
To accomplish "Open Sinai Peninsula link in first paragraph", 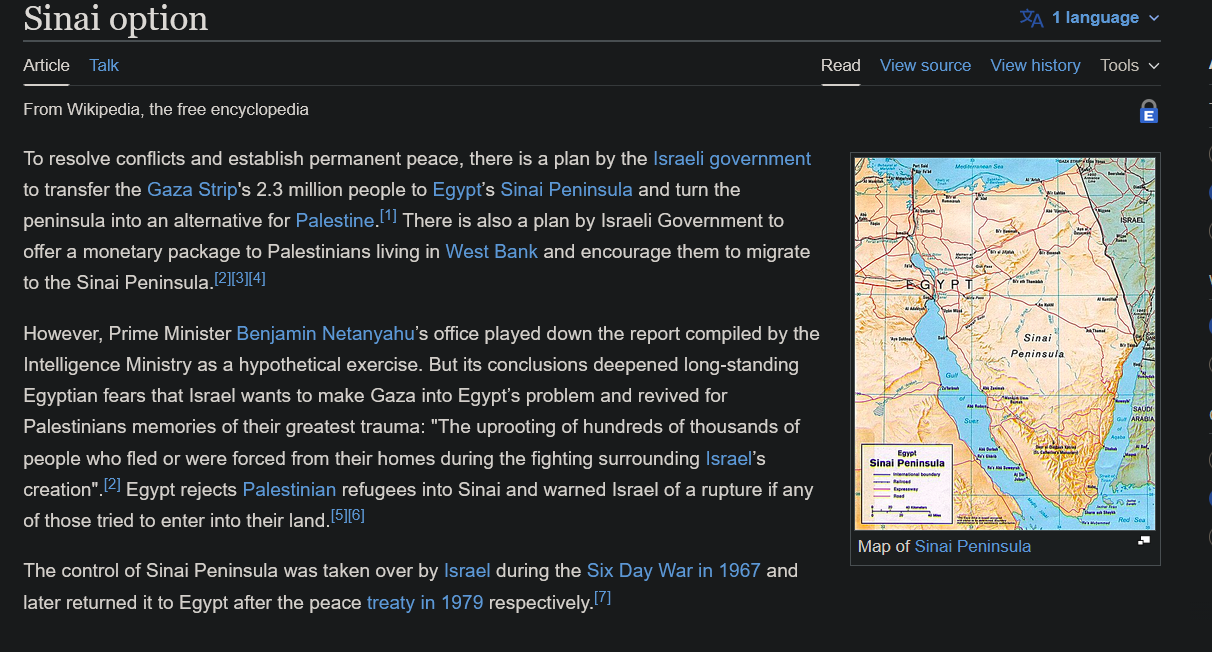I will [566, 189].
